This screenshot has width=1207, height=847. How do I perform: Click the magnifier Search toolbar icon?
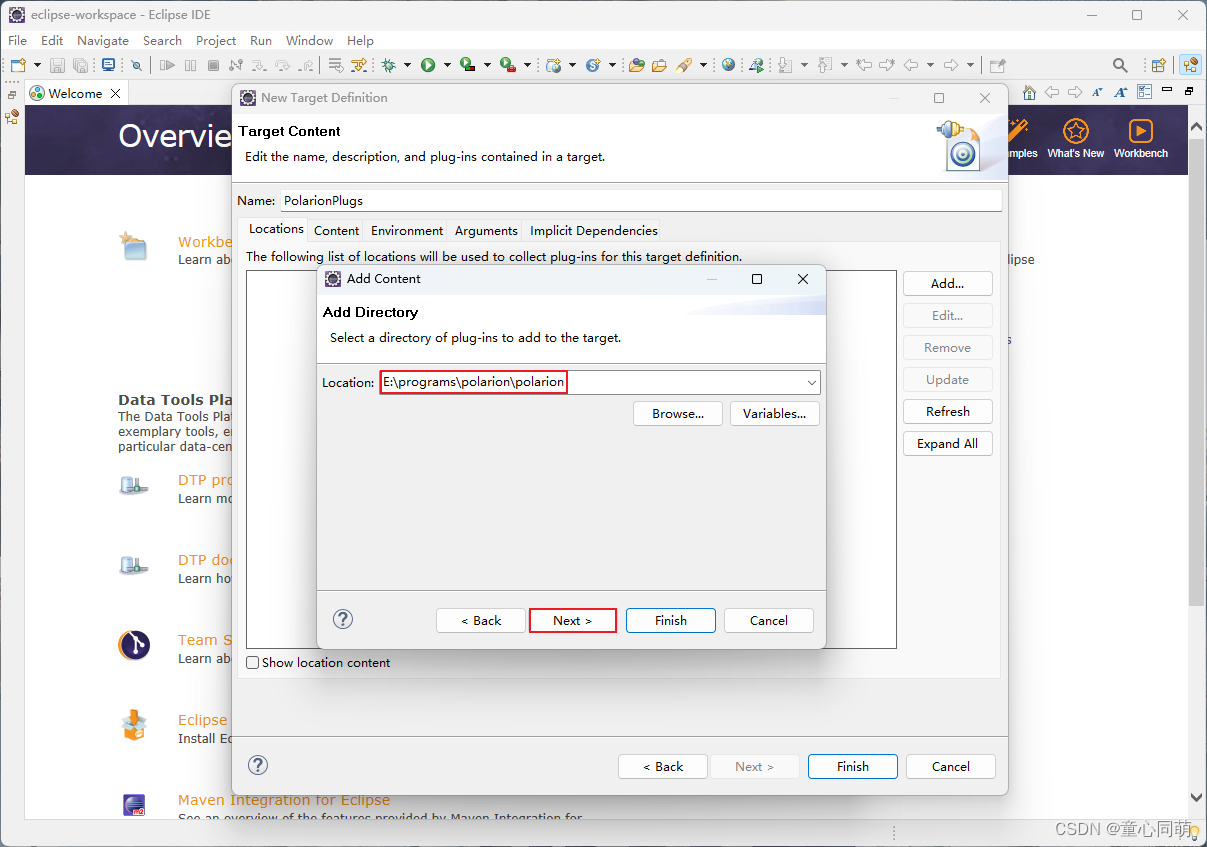pyautogui.click(x=1120, y=65)
